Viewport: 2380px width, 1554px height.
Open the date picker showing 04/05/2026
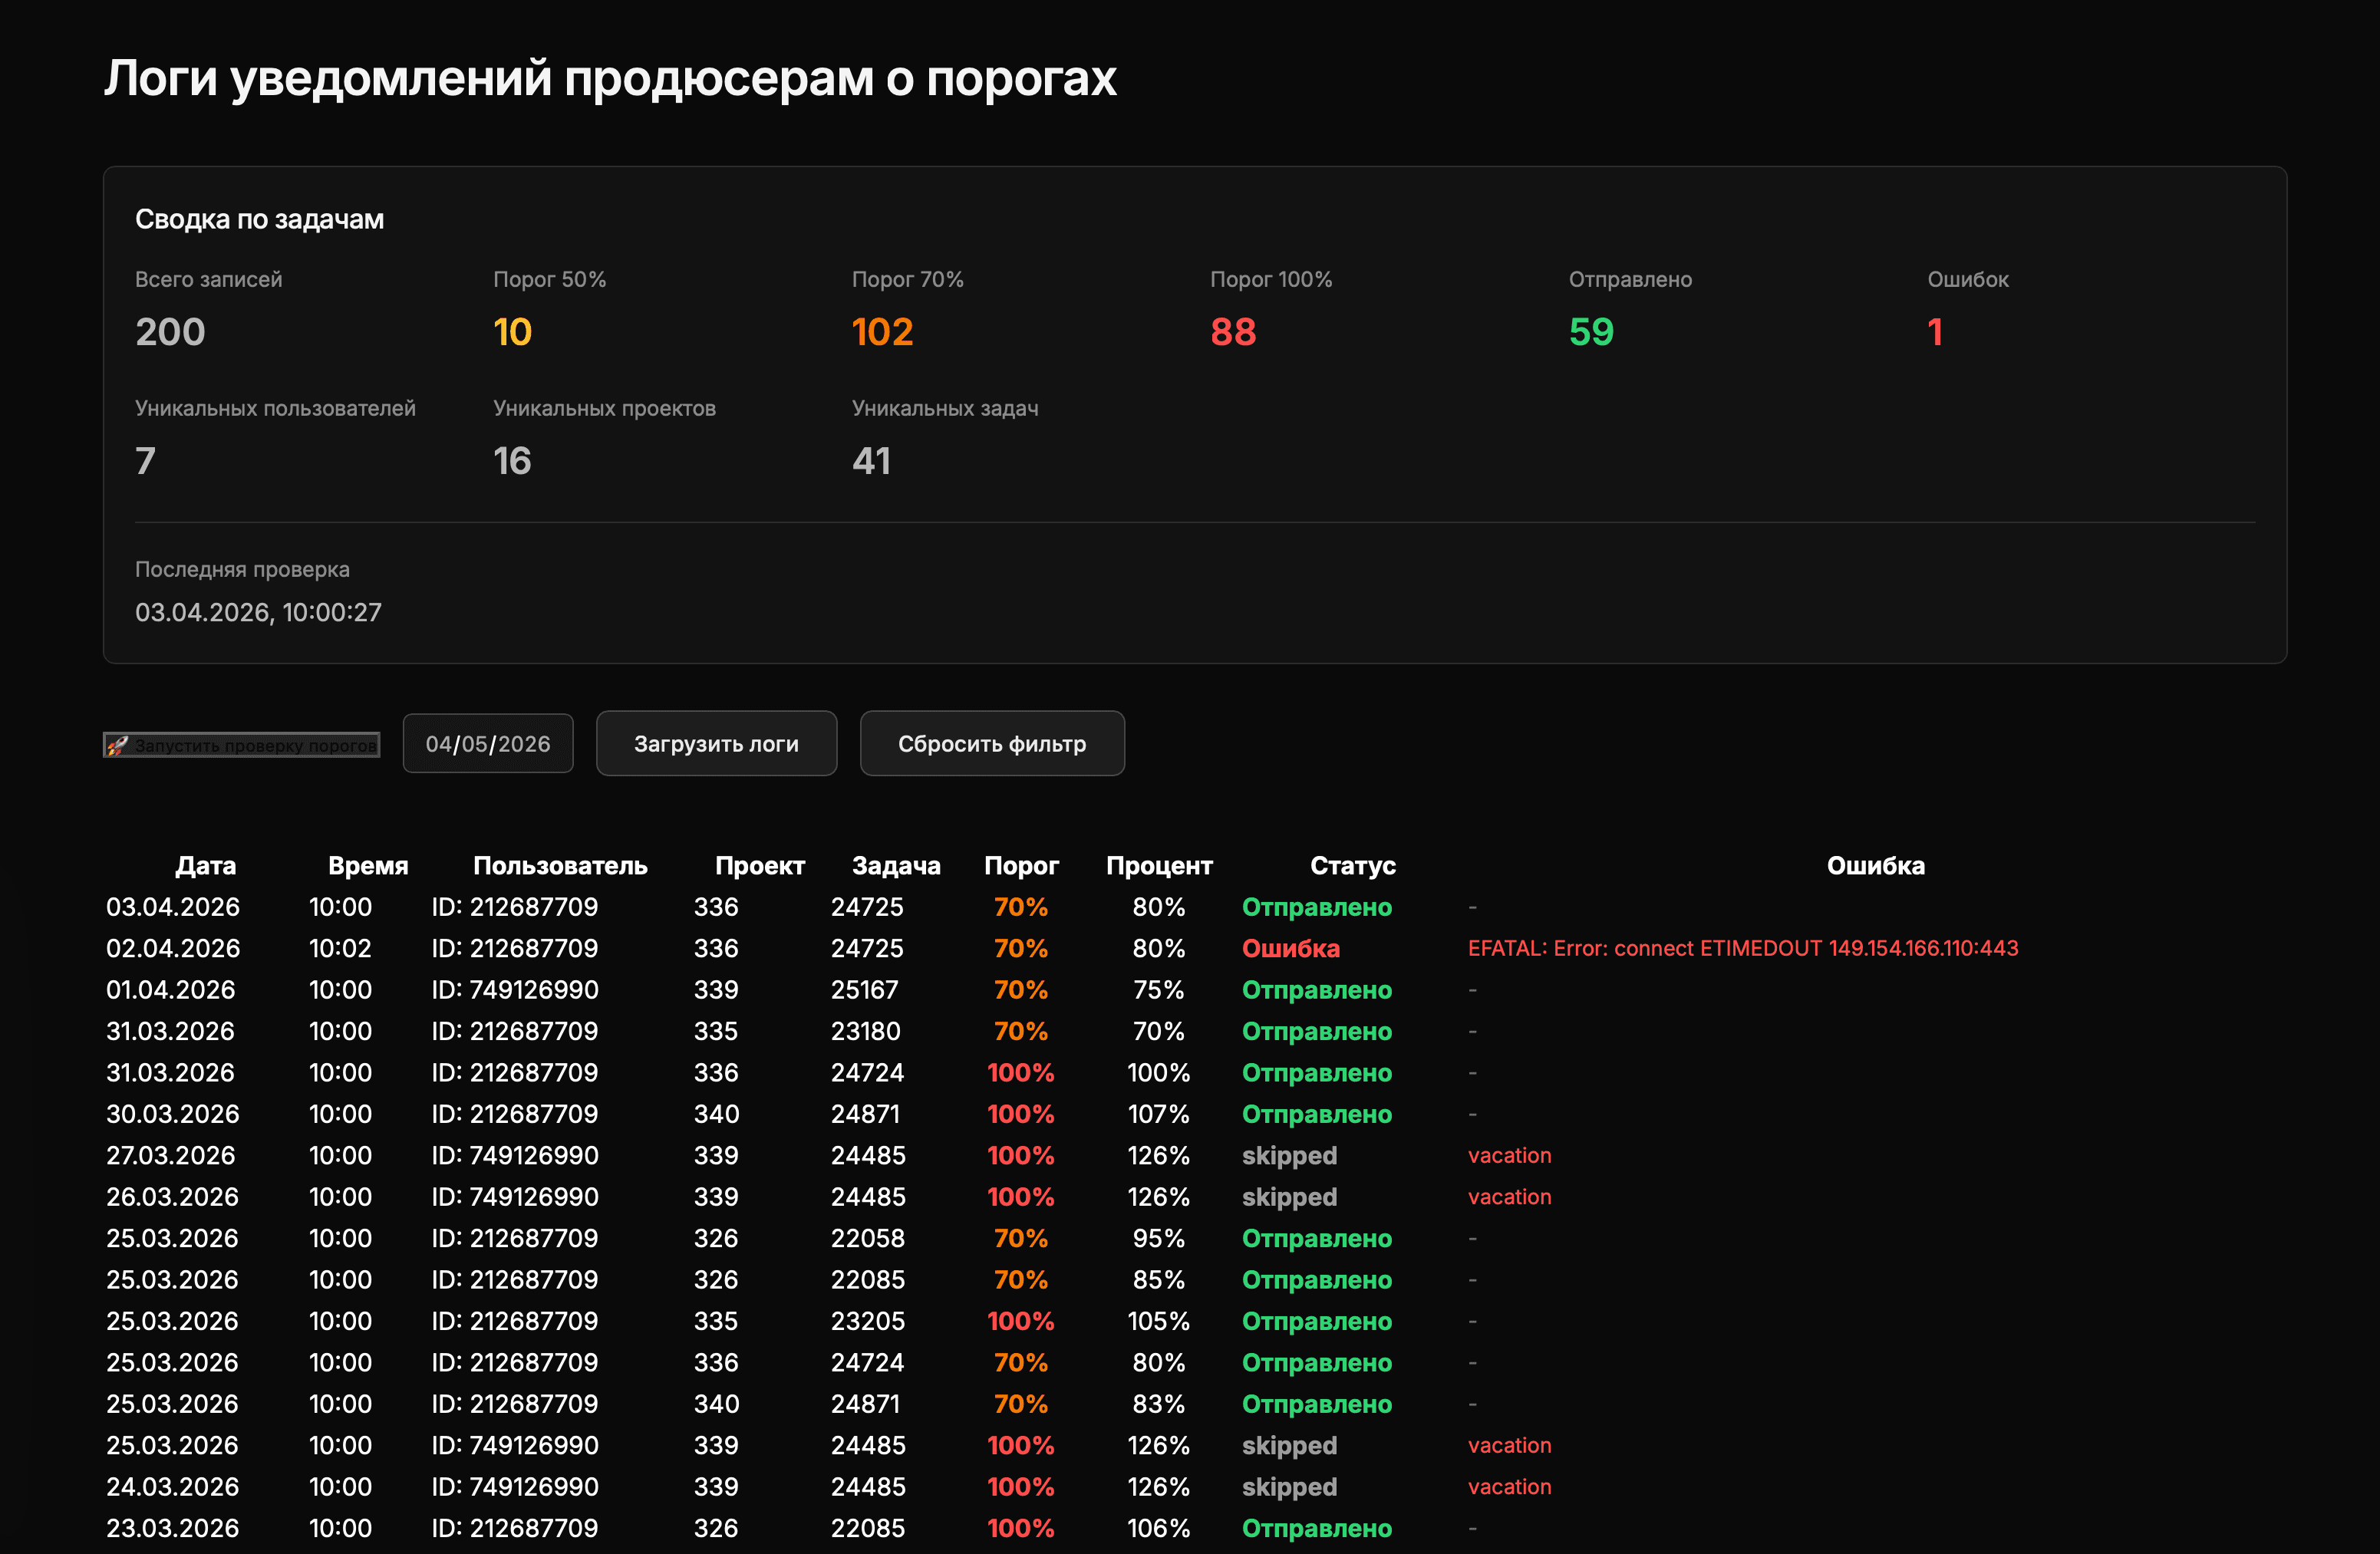488,744
